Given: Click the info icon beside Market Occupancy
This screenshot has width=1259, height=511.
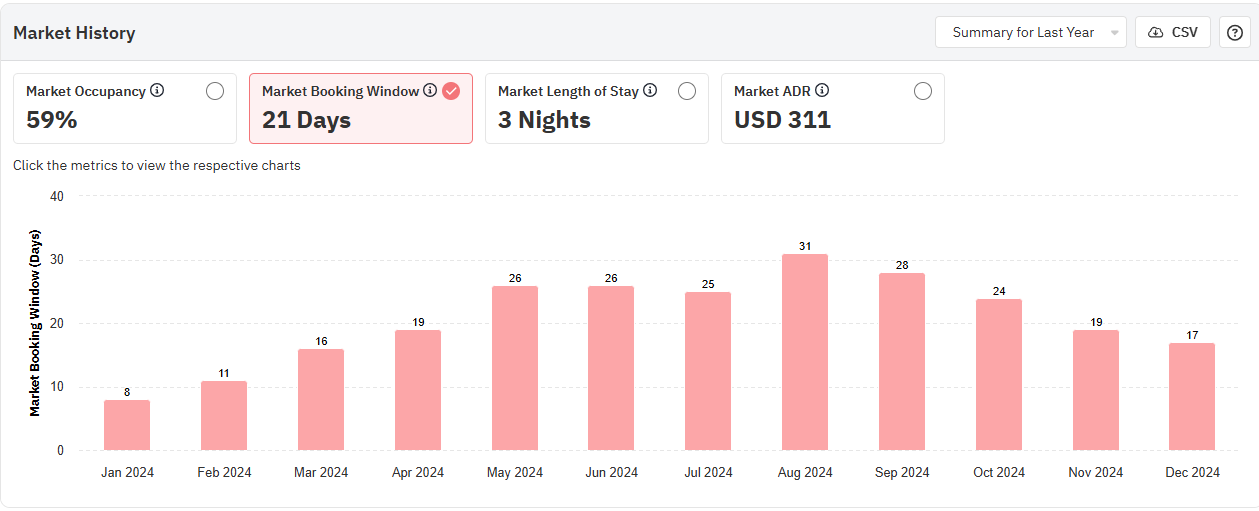Looking at the screenshot, I should [157, 91].
